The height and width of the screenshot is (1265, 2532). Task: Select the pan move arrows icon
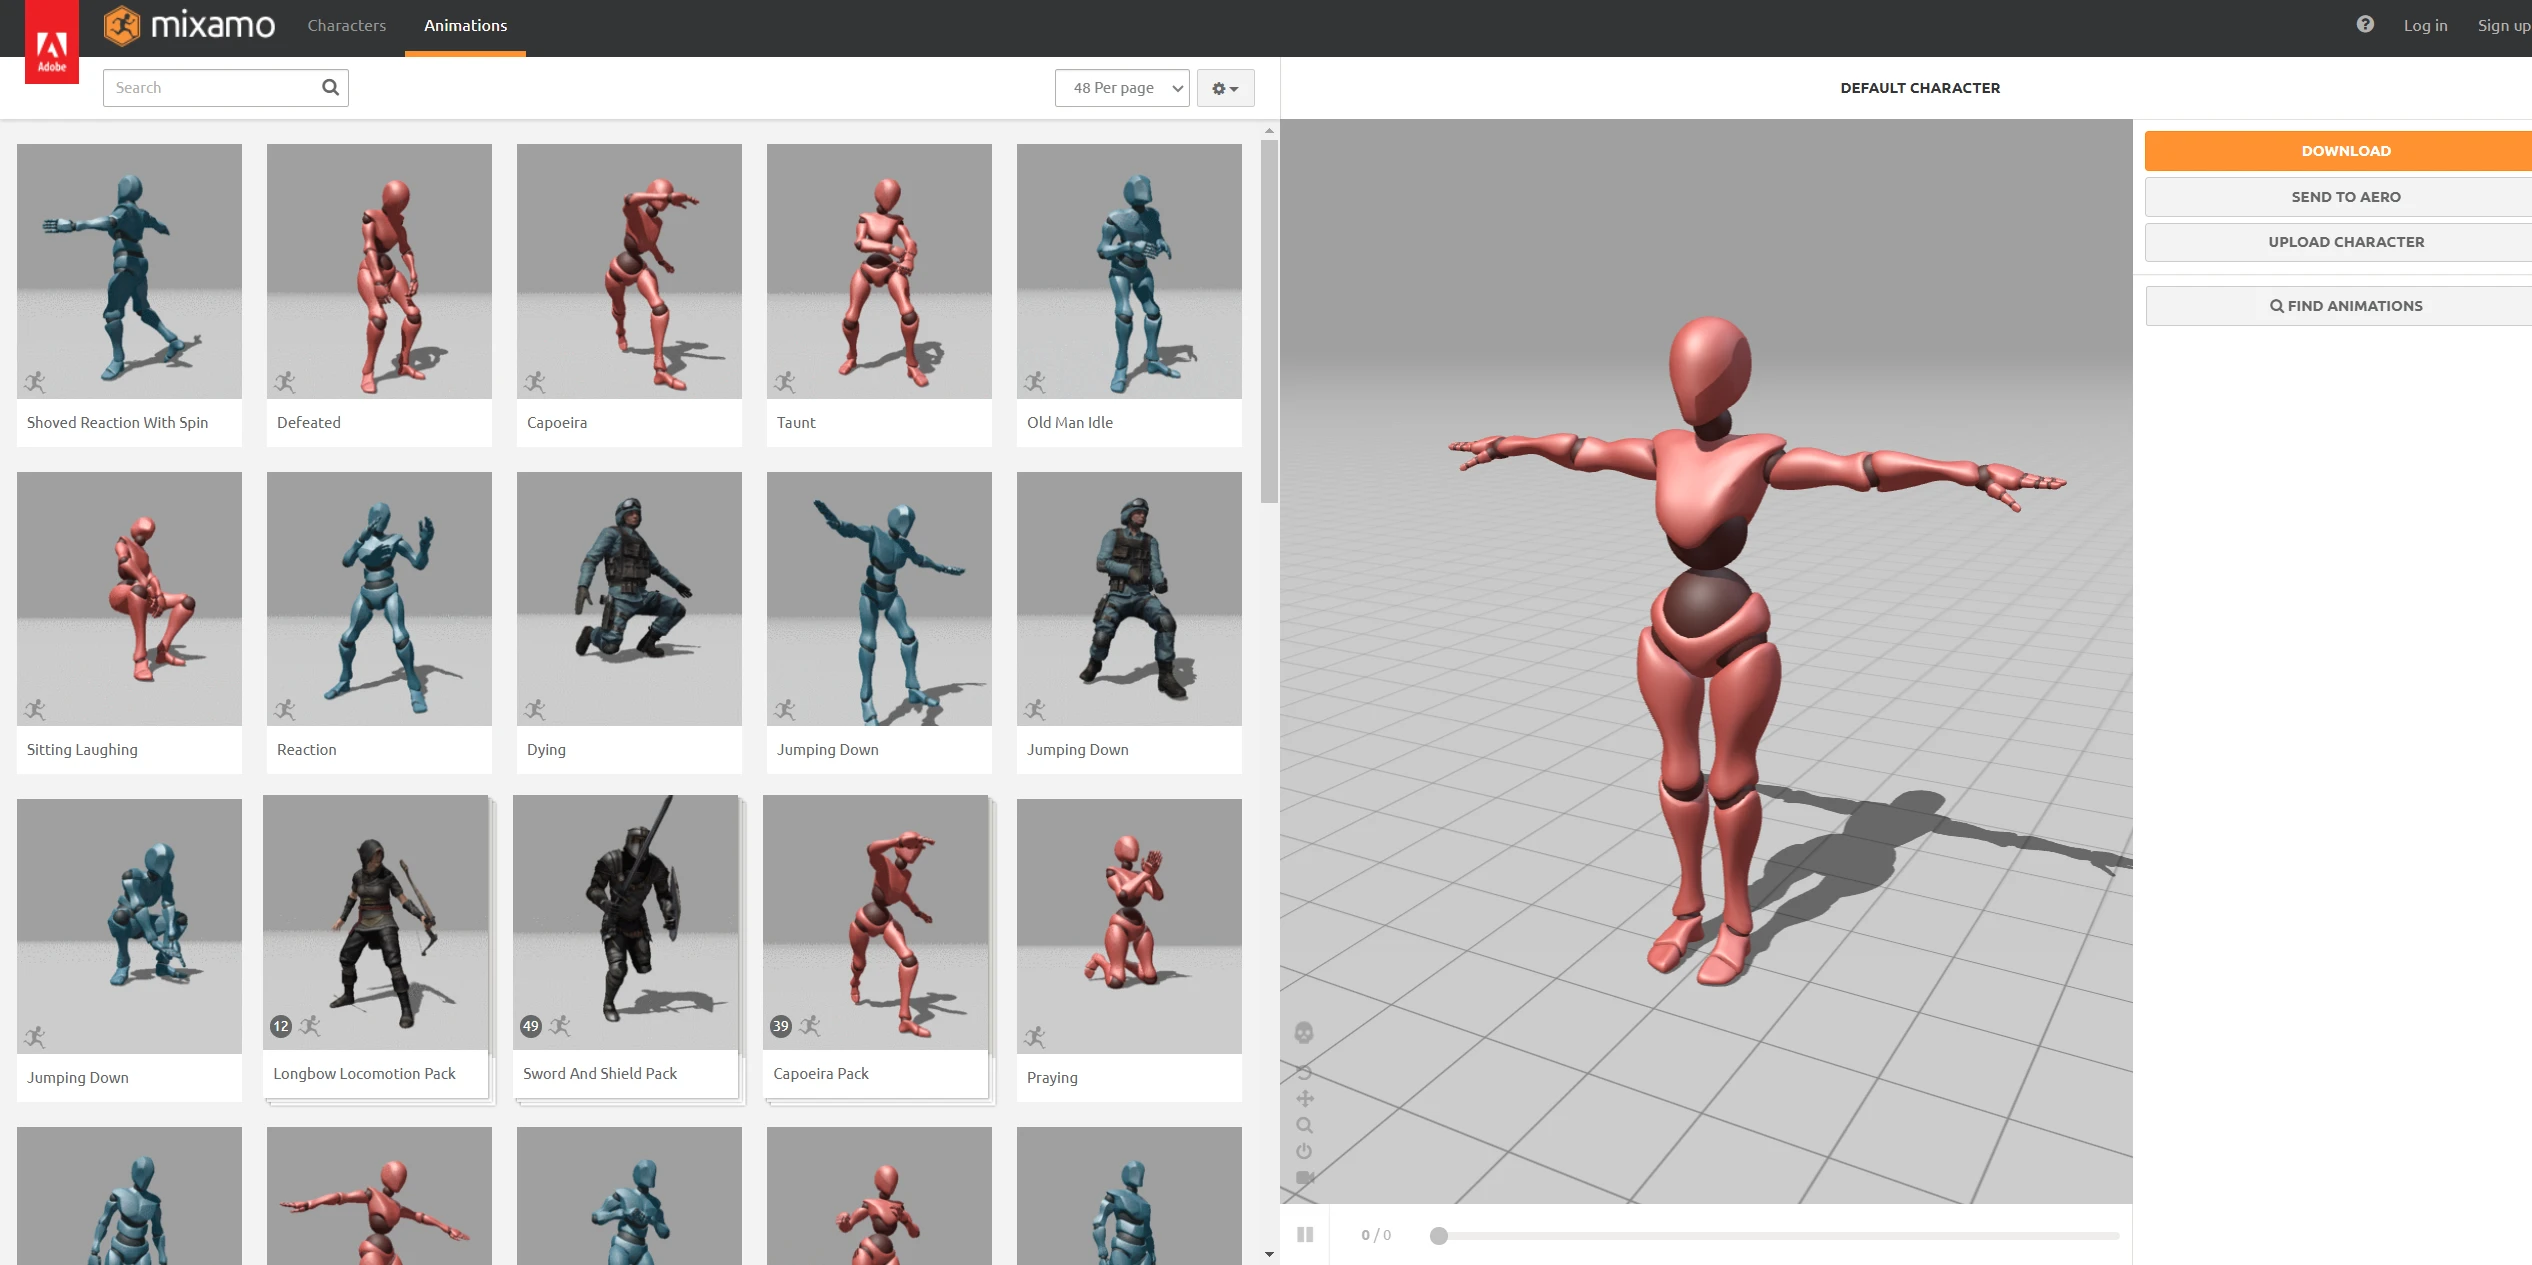pos(1304,1098)
